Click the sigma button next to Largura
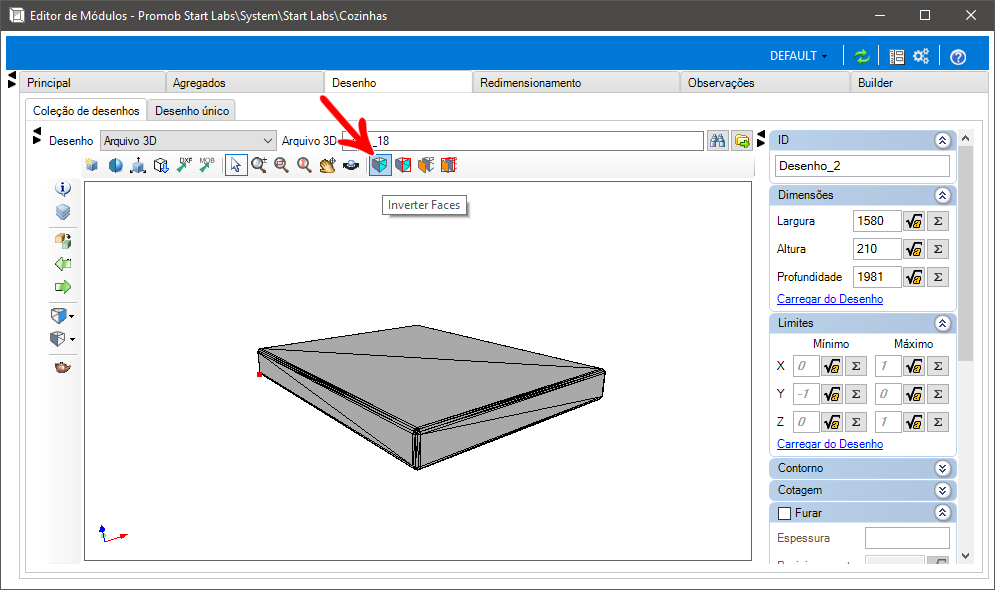 (937, 221)
